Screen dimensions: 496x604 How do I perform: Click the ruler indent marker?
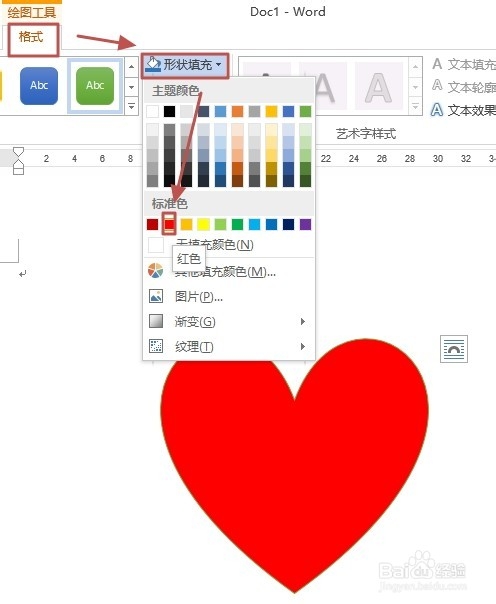[x=18, y=161]
